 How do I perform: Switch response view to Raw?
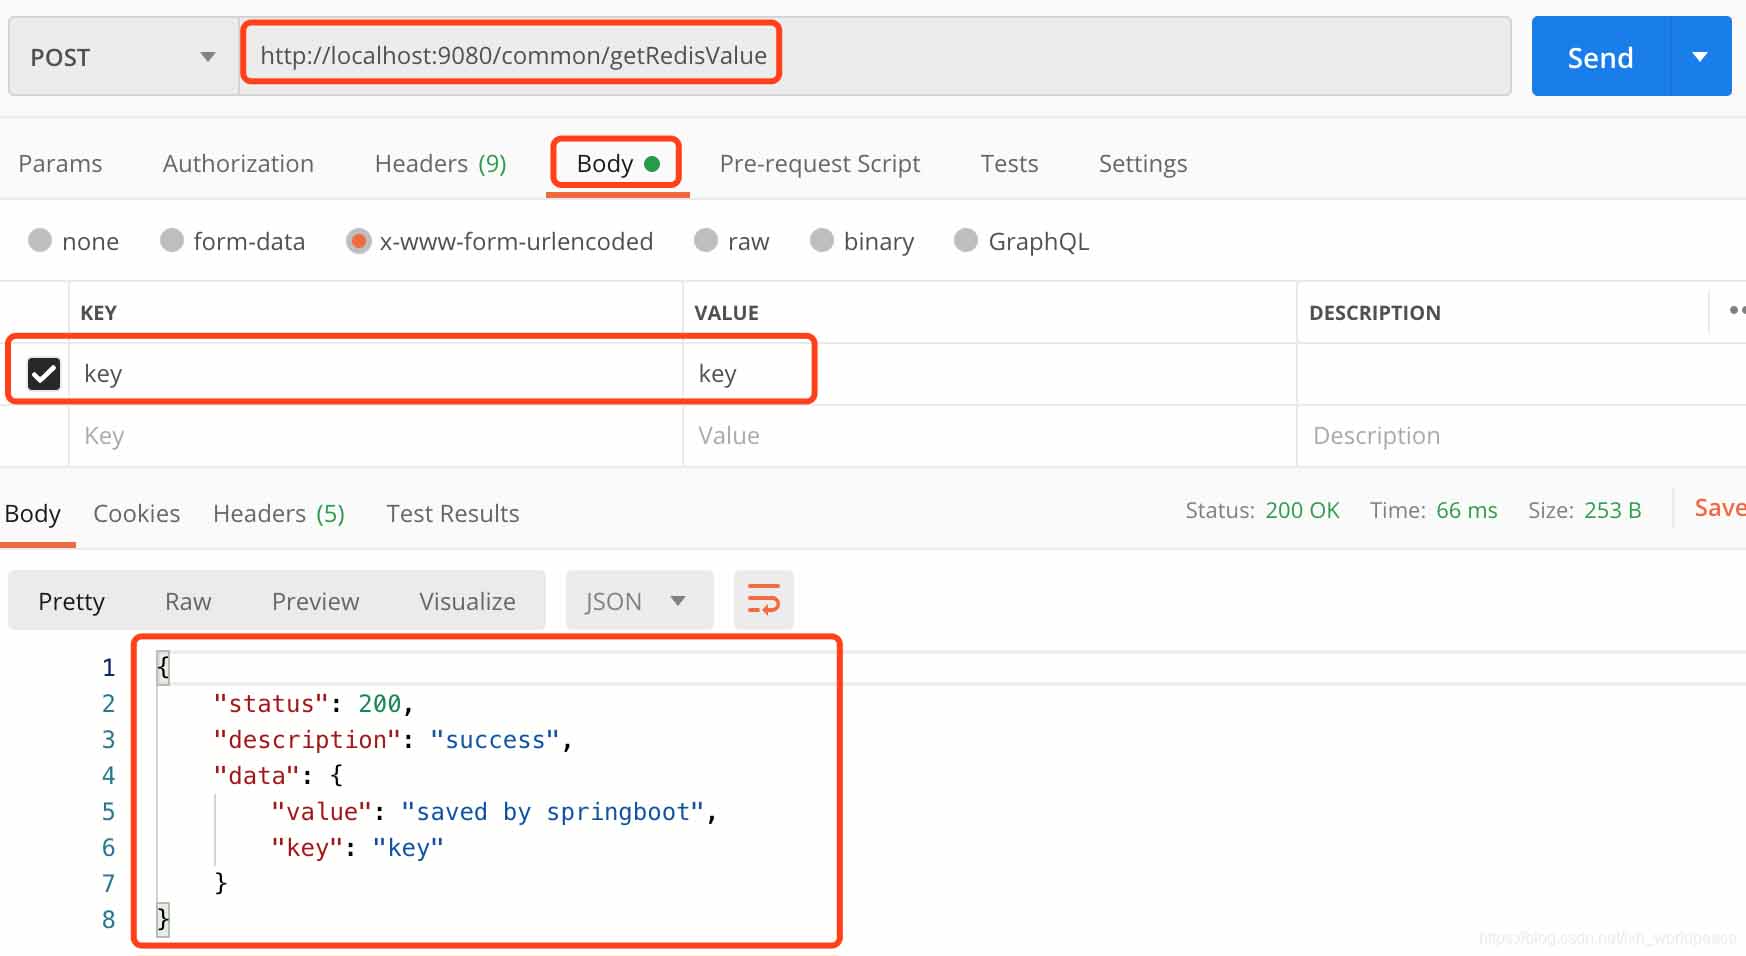click(188, 601)
